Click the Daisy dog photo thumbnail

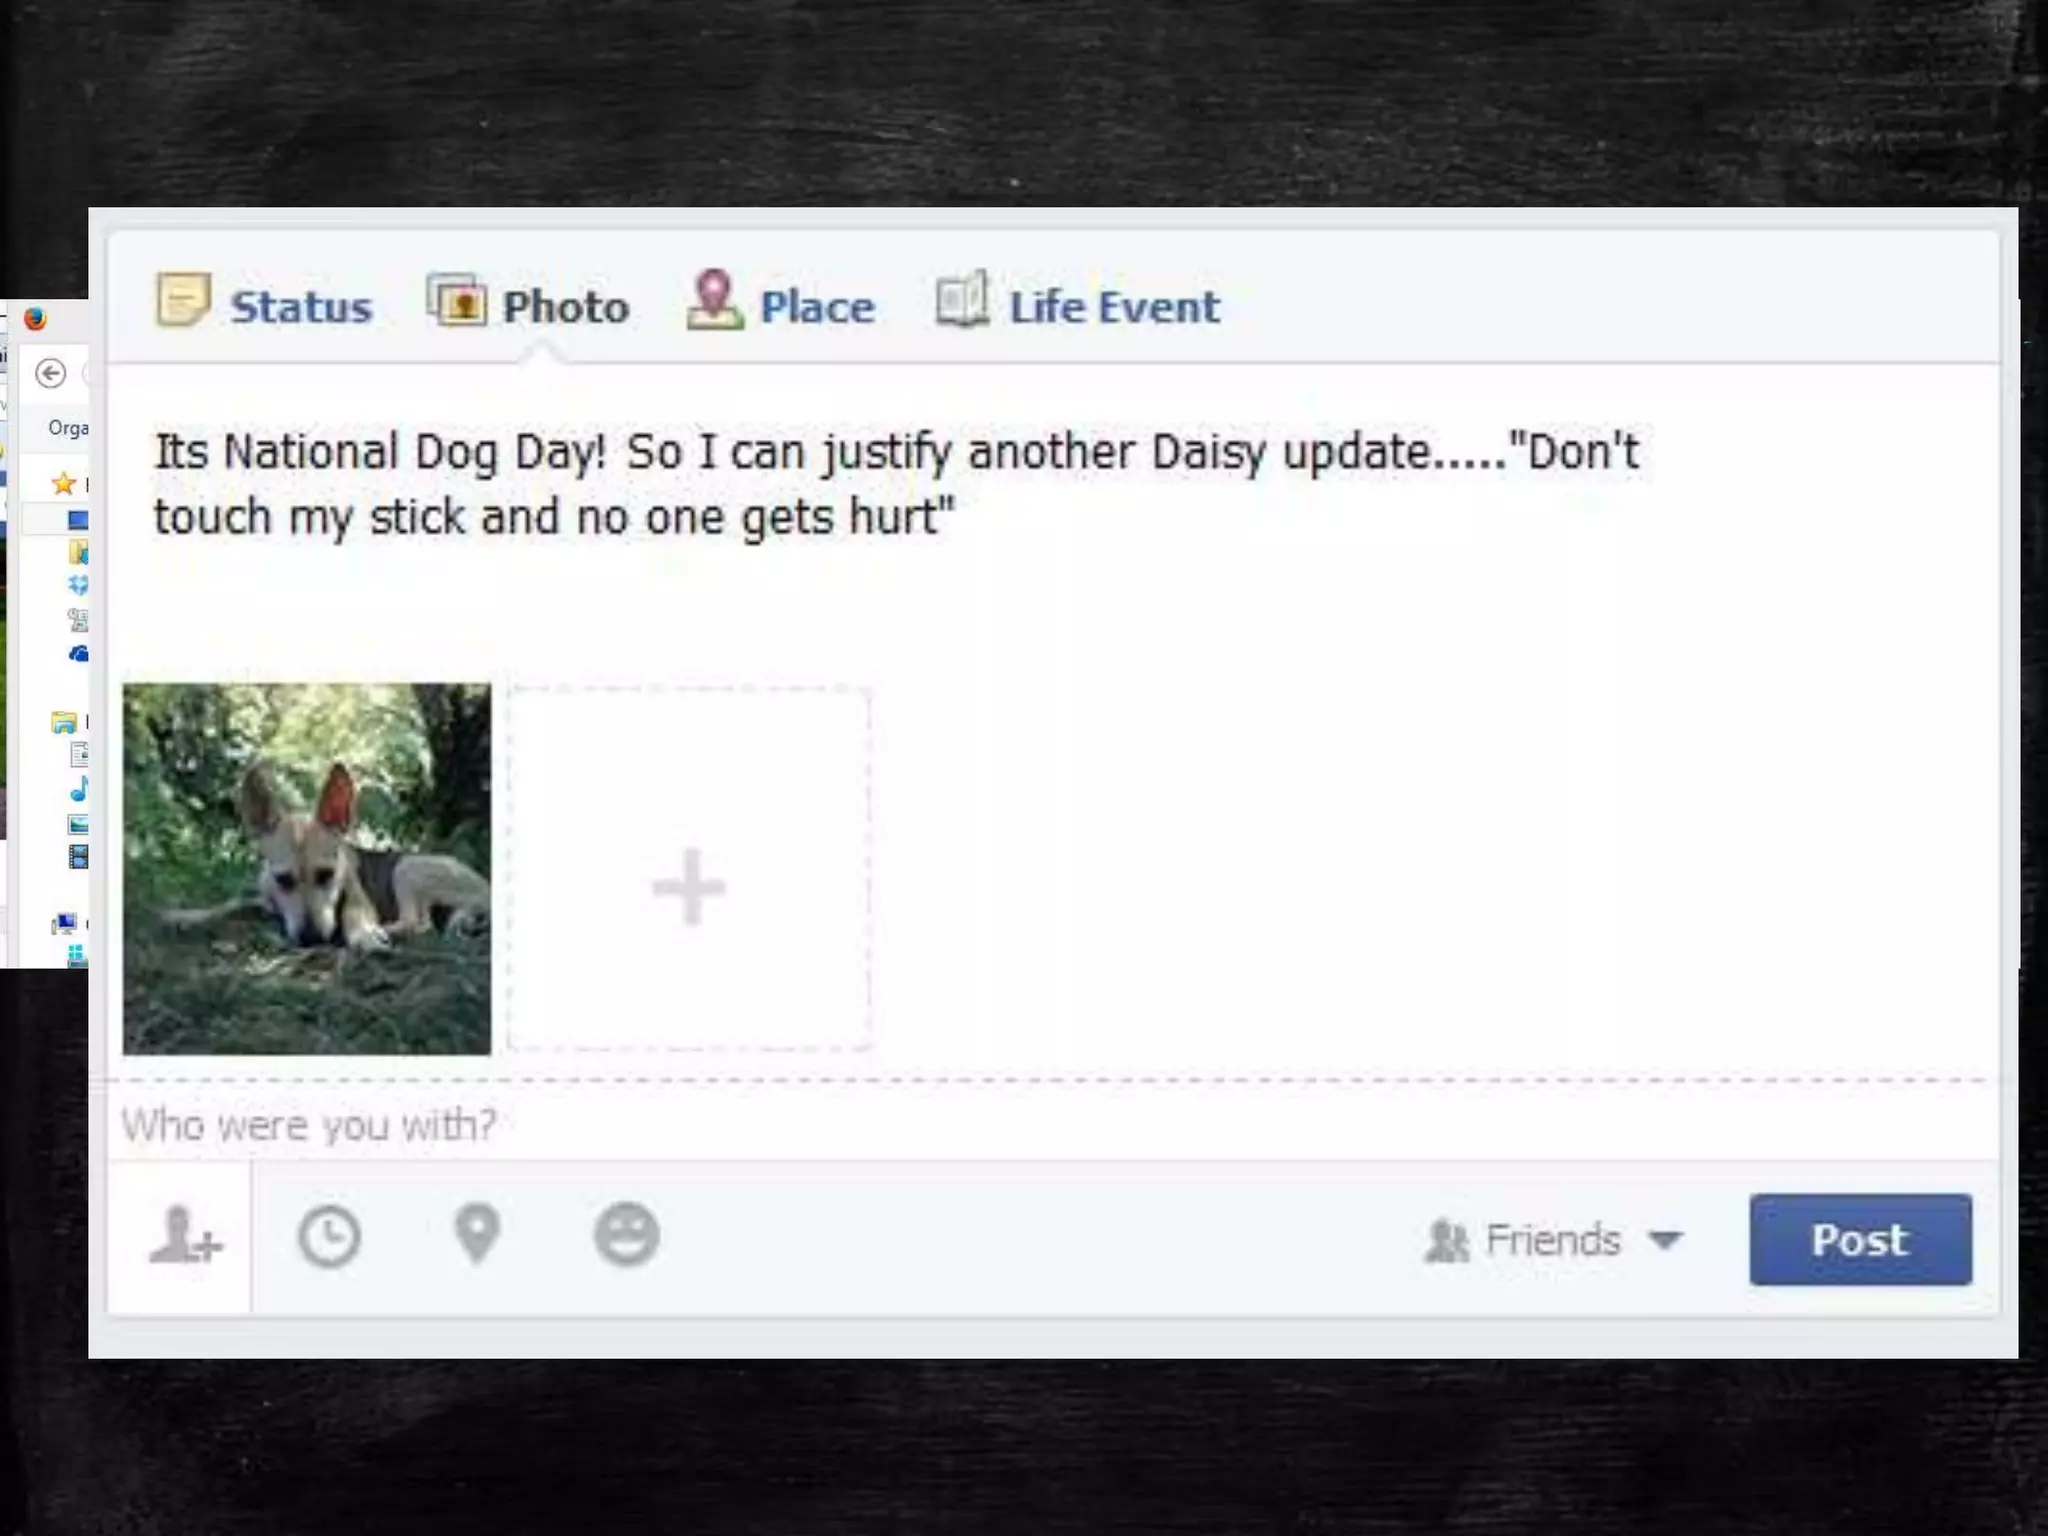coord(307,869)
